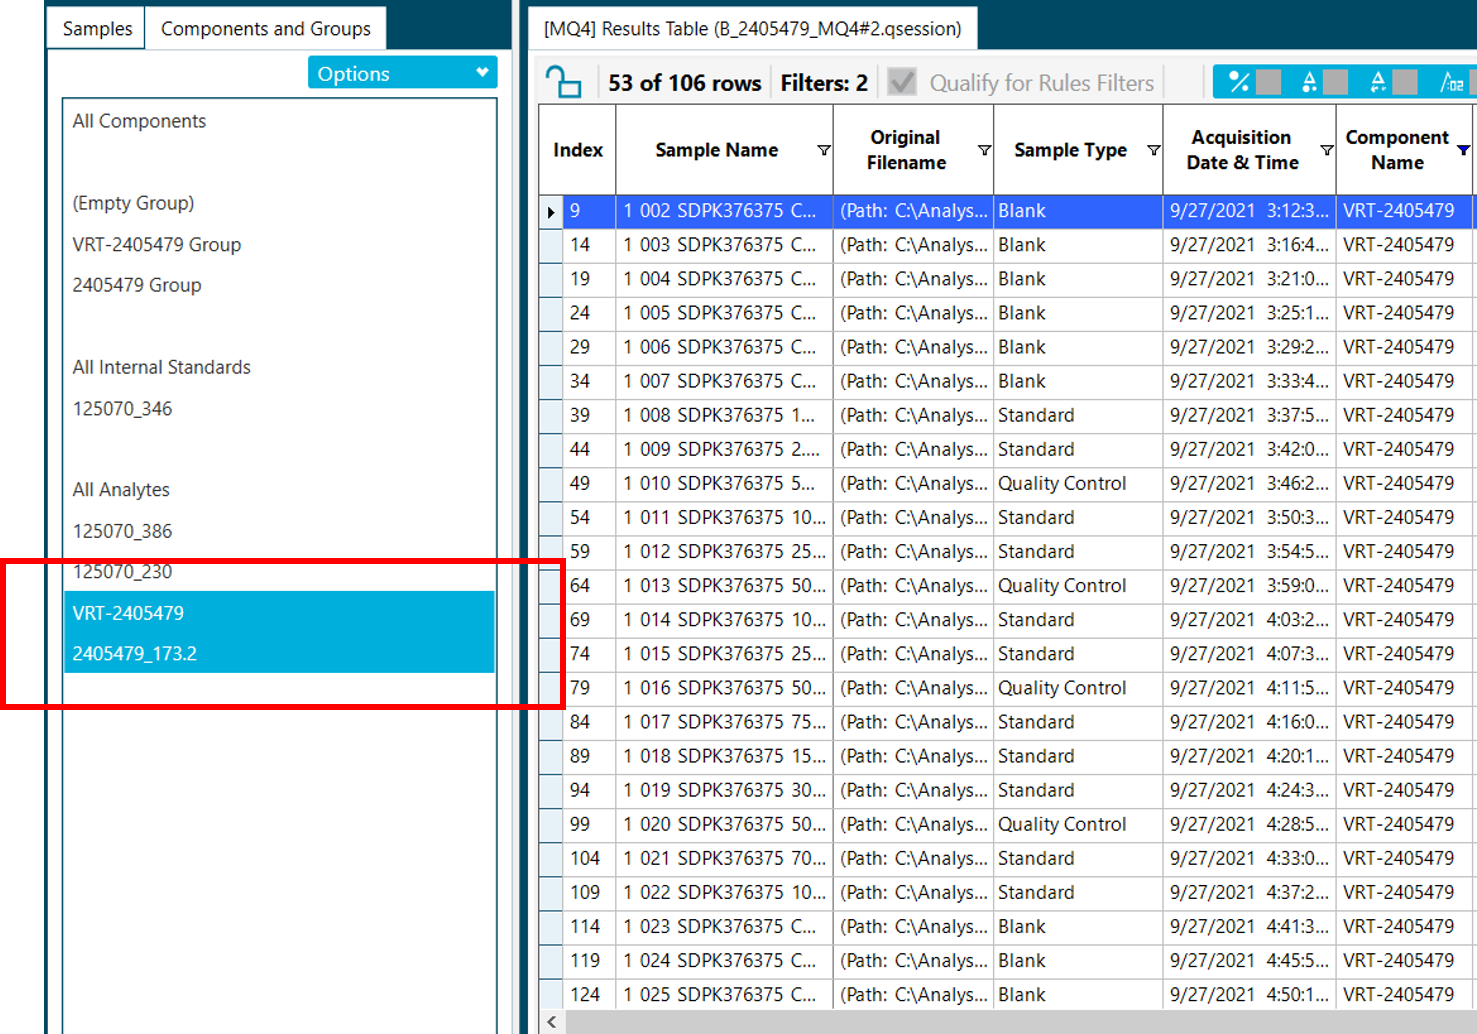1477x1034 pixels.
Task: Click row header selector for index 59
Action: [x=551, y=551]
